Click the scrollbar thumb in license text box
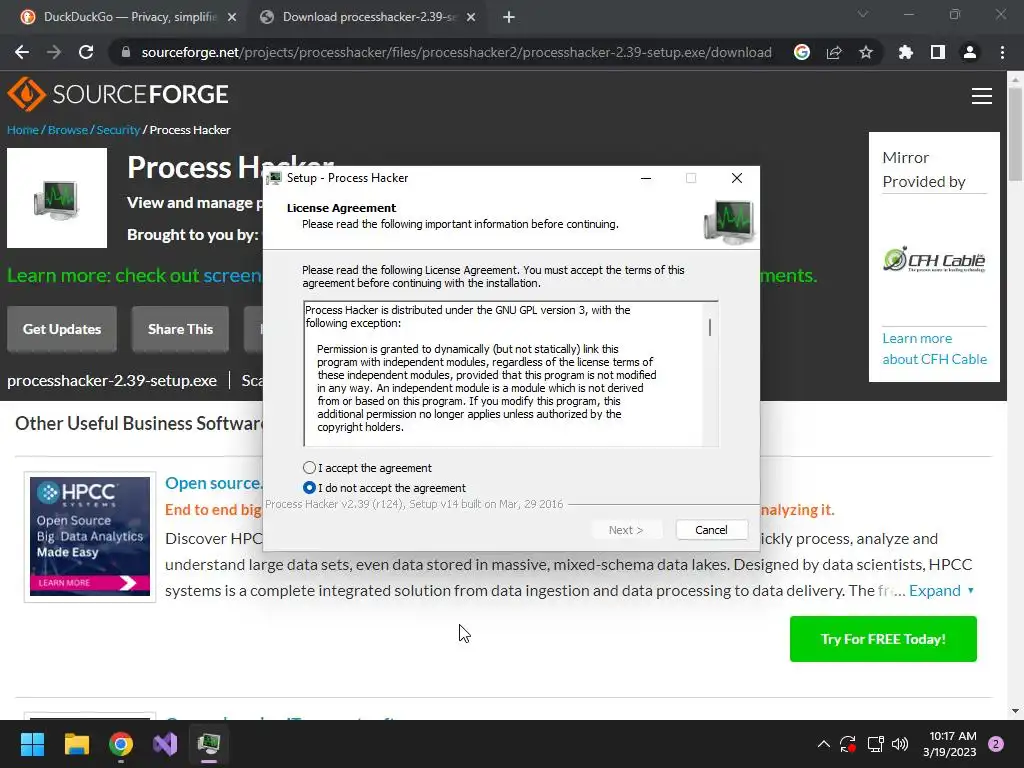Screen dimensions: 1024x768 click(710, 327)
